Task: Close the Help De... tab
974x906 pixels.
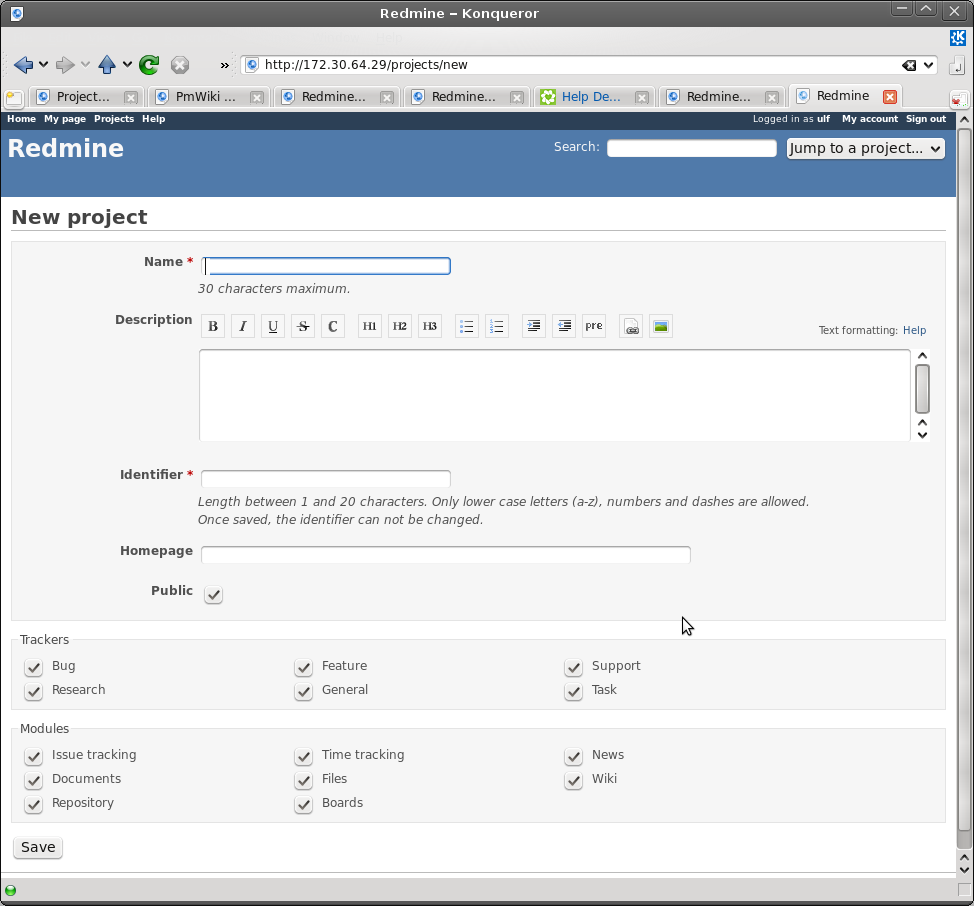Action: 642,97
